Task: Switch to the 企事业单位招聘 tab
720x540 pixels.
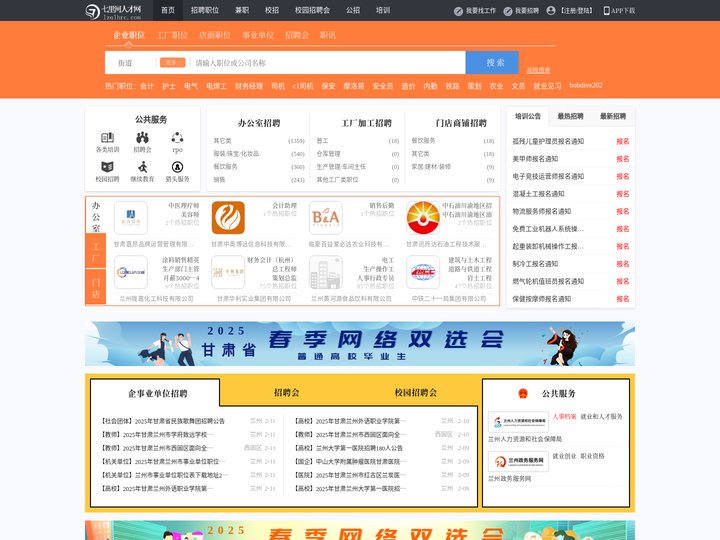Action: click(x=158, y=394)
